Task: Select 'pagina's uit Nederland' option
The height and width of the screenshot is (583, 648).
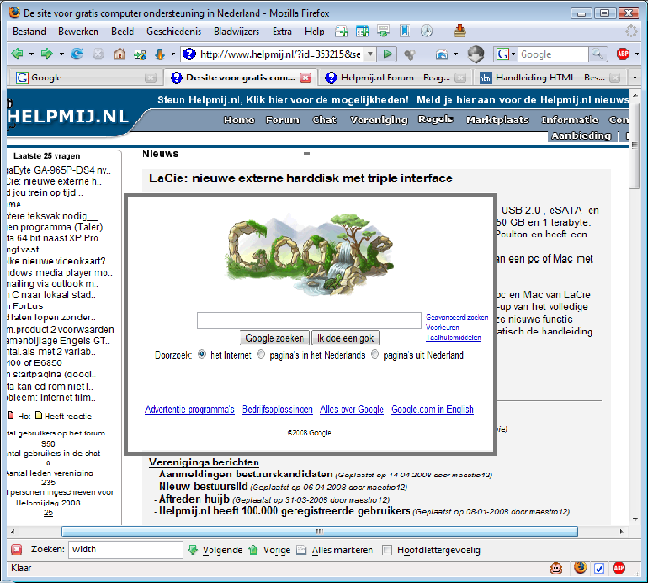Action: pos(375,355)
